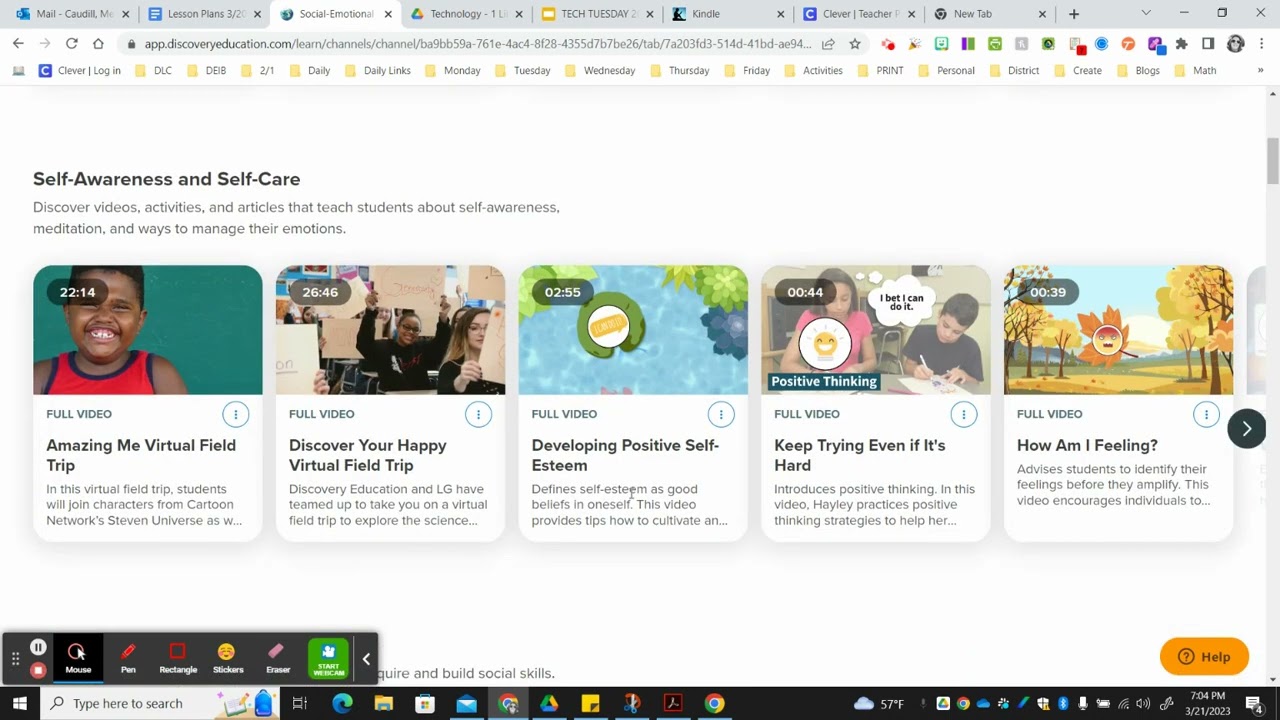Image resolution: width=1280 pixels, height=720 pixels.
Task: Click the address bar URL
Action: [478, 44]
